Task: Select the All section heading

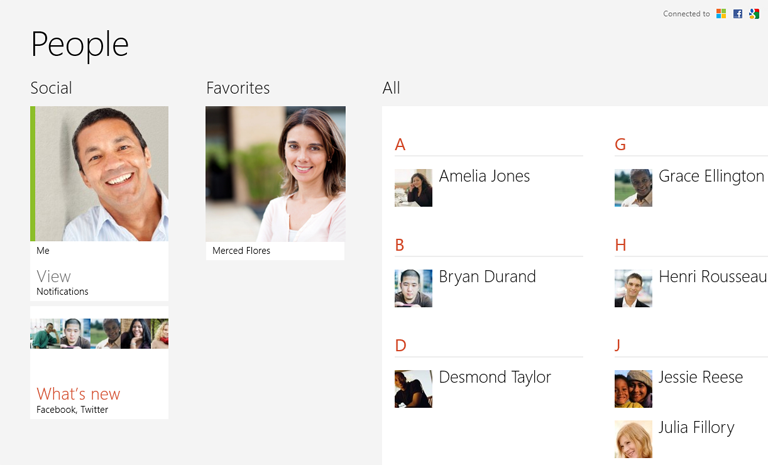Action: 391,88
